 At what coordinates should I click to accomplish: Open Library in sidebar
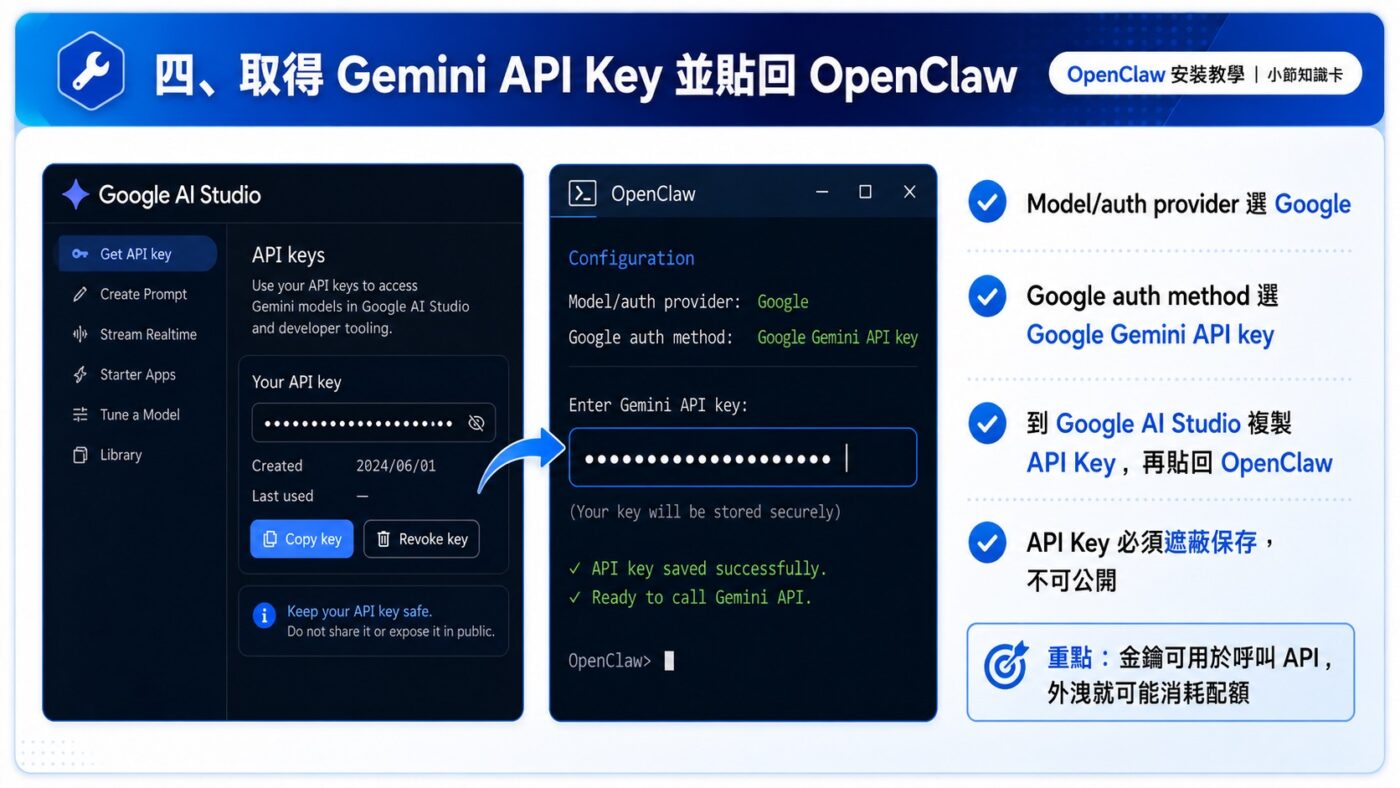pos(120,454)
